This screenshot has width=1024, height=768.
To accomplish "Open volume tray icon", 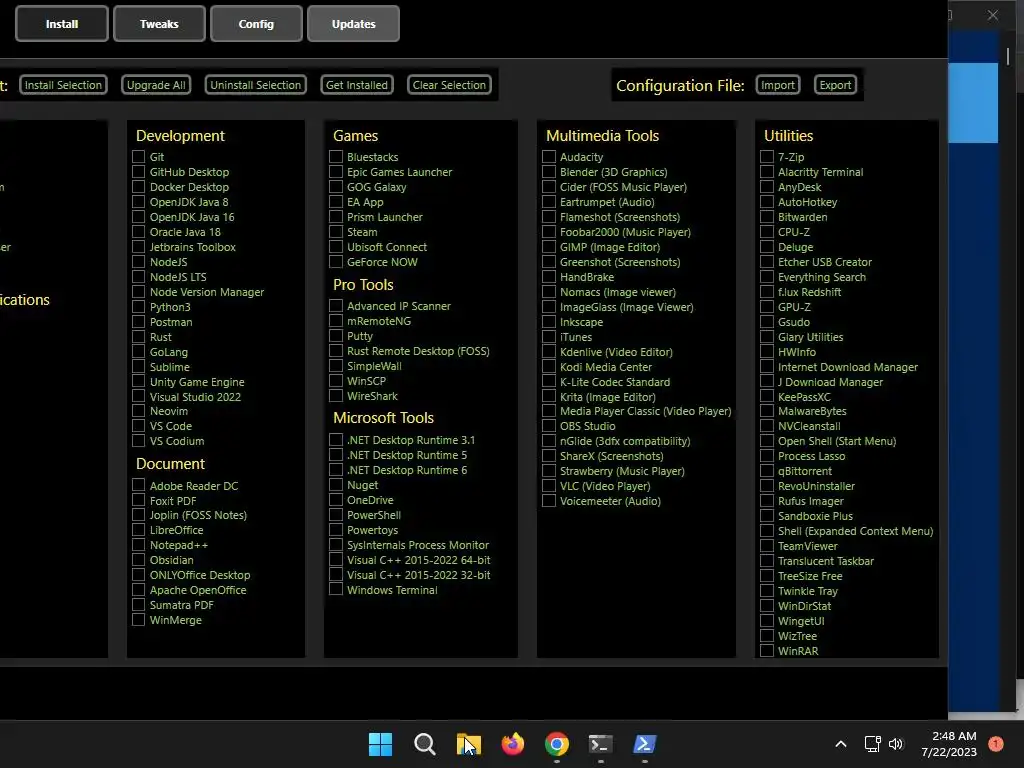I will (x=896, y=744).
